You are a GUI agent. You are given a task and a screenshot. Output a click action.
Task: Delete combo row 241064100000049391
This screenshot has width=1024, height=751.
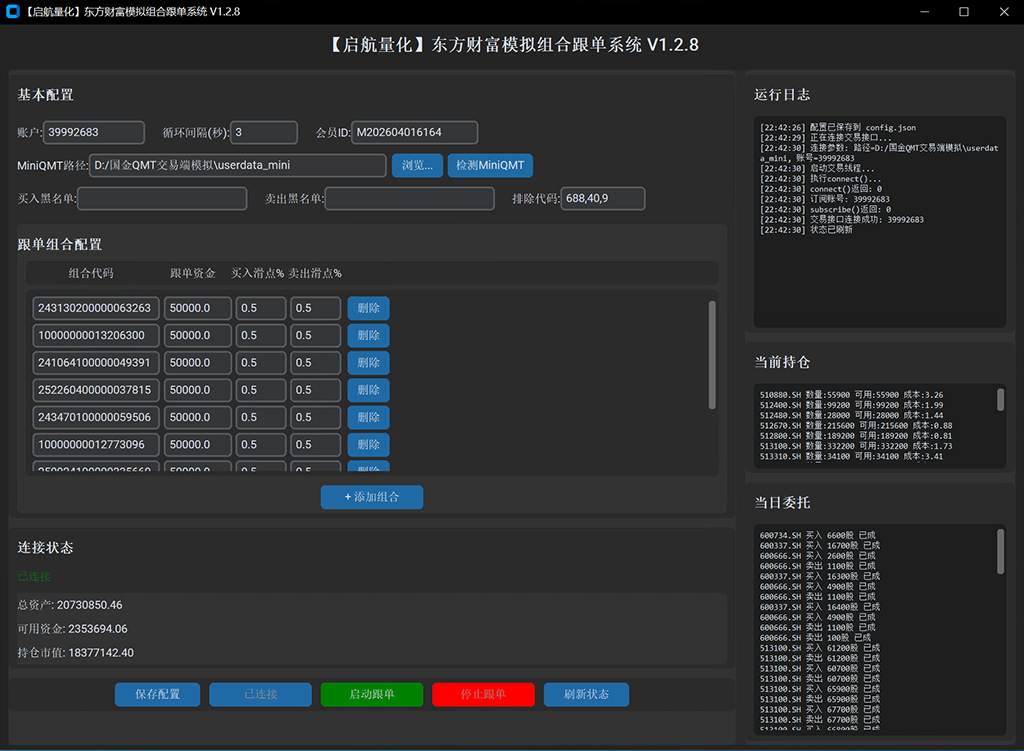(368, 363)
